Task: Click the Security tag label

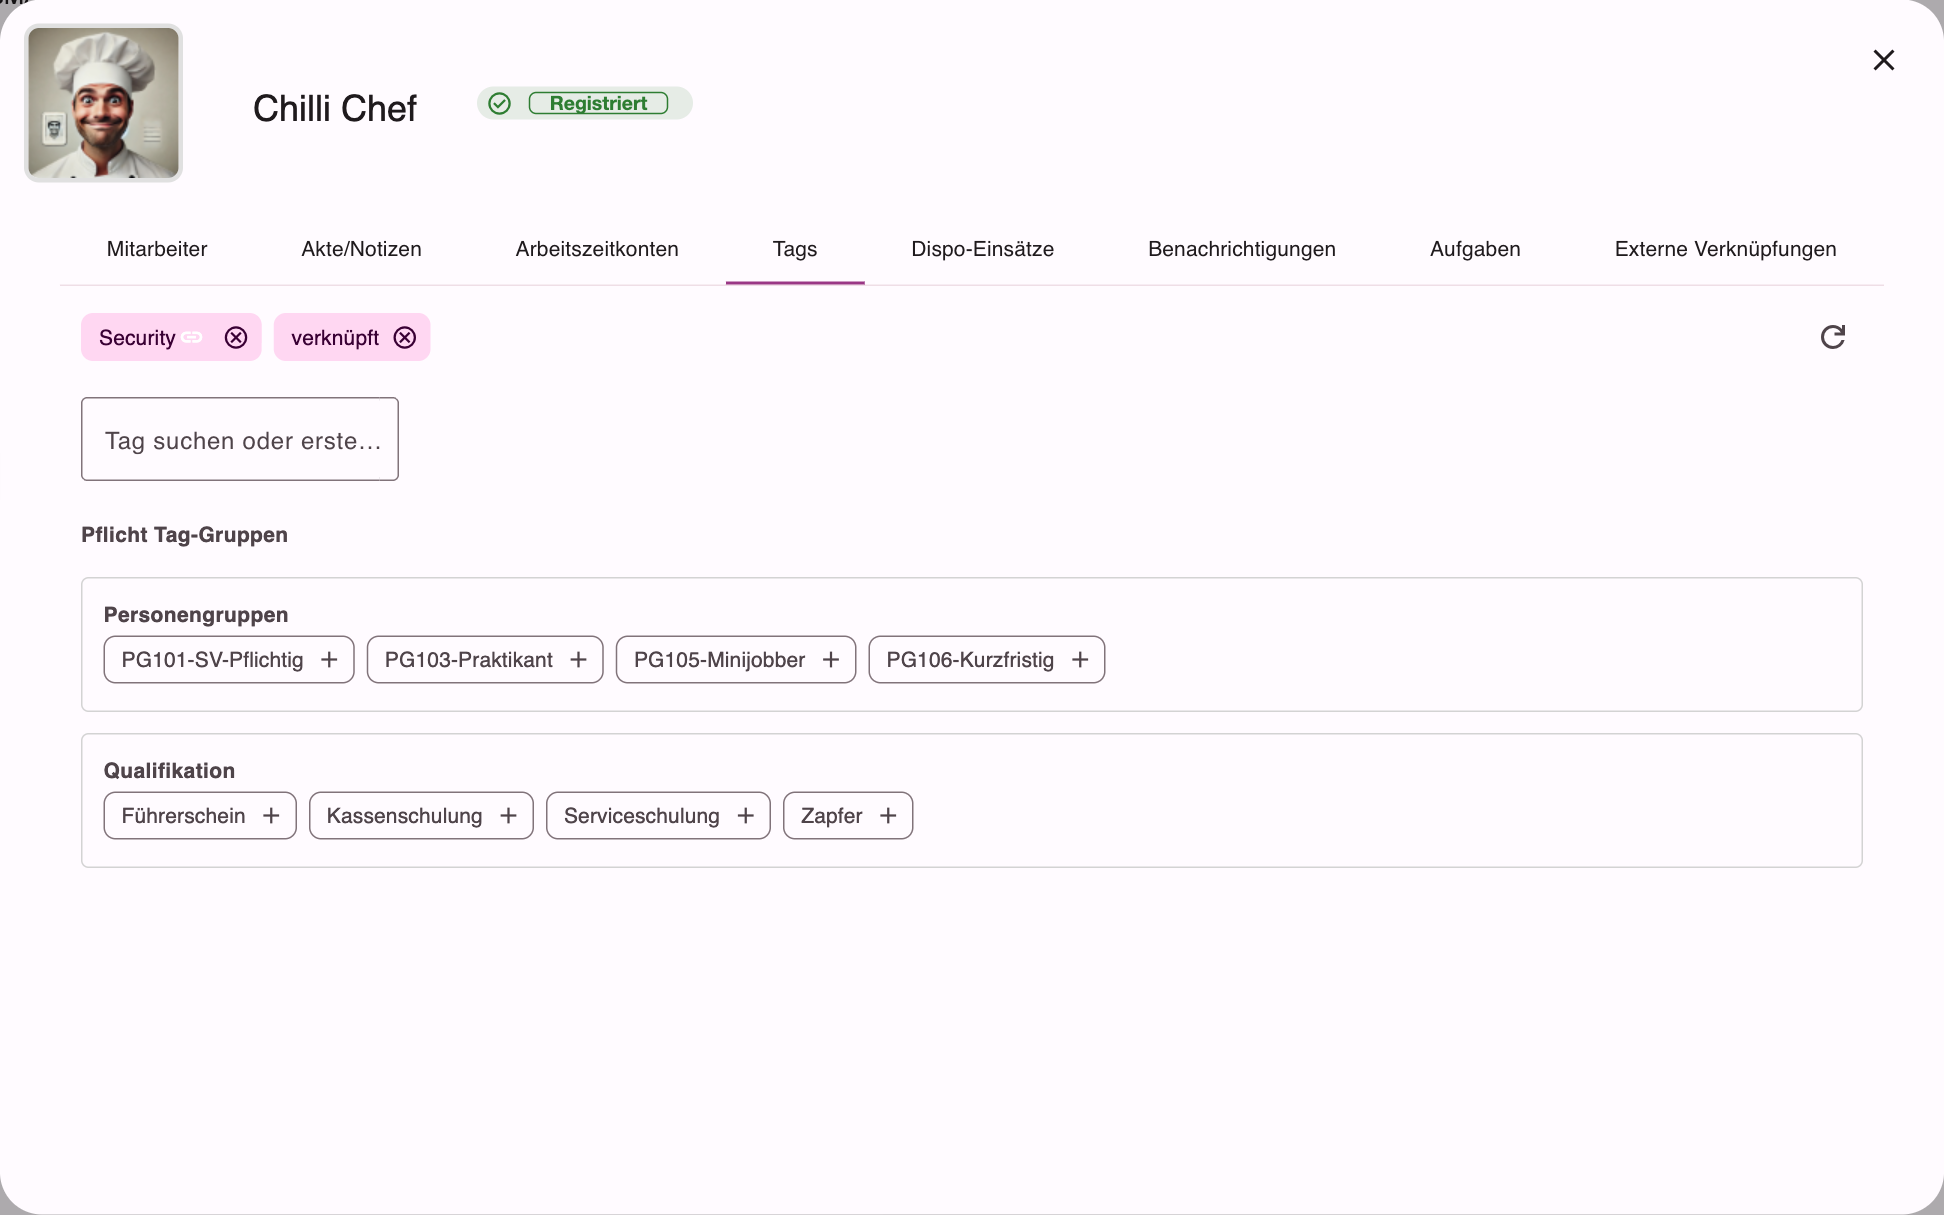Action: coord(137,338)
